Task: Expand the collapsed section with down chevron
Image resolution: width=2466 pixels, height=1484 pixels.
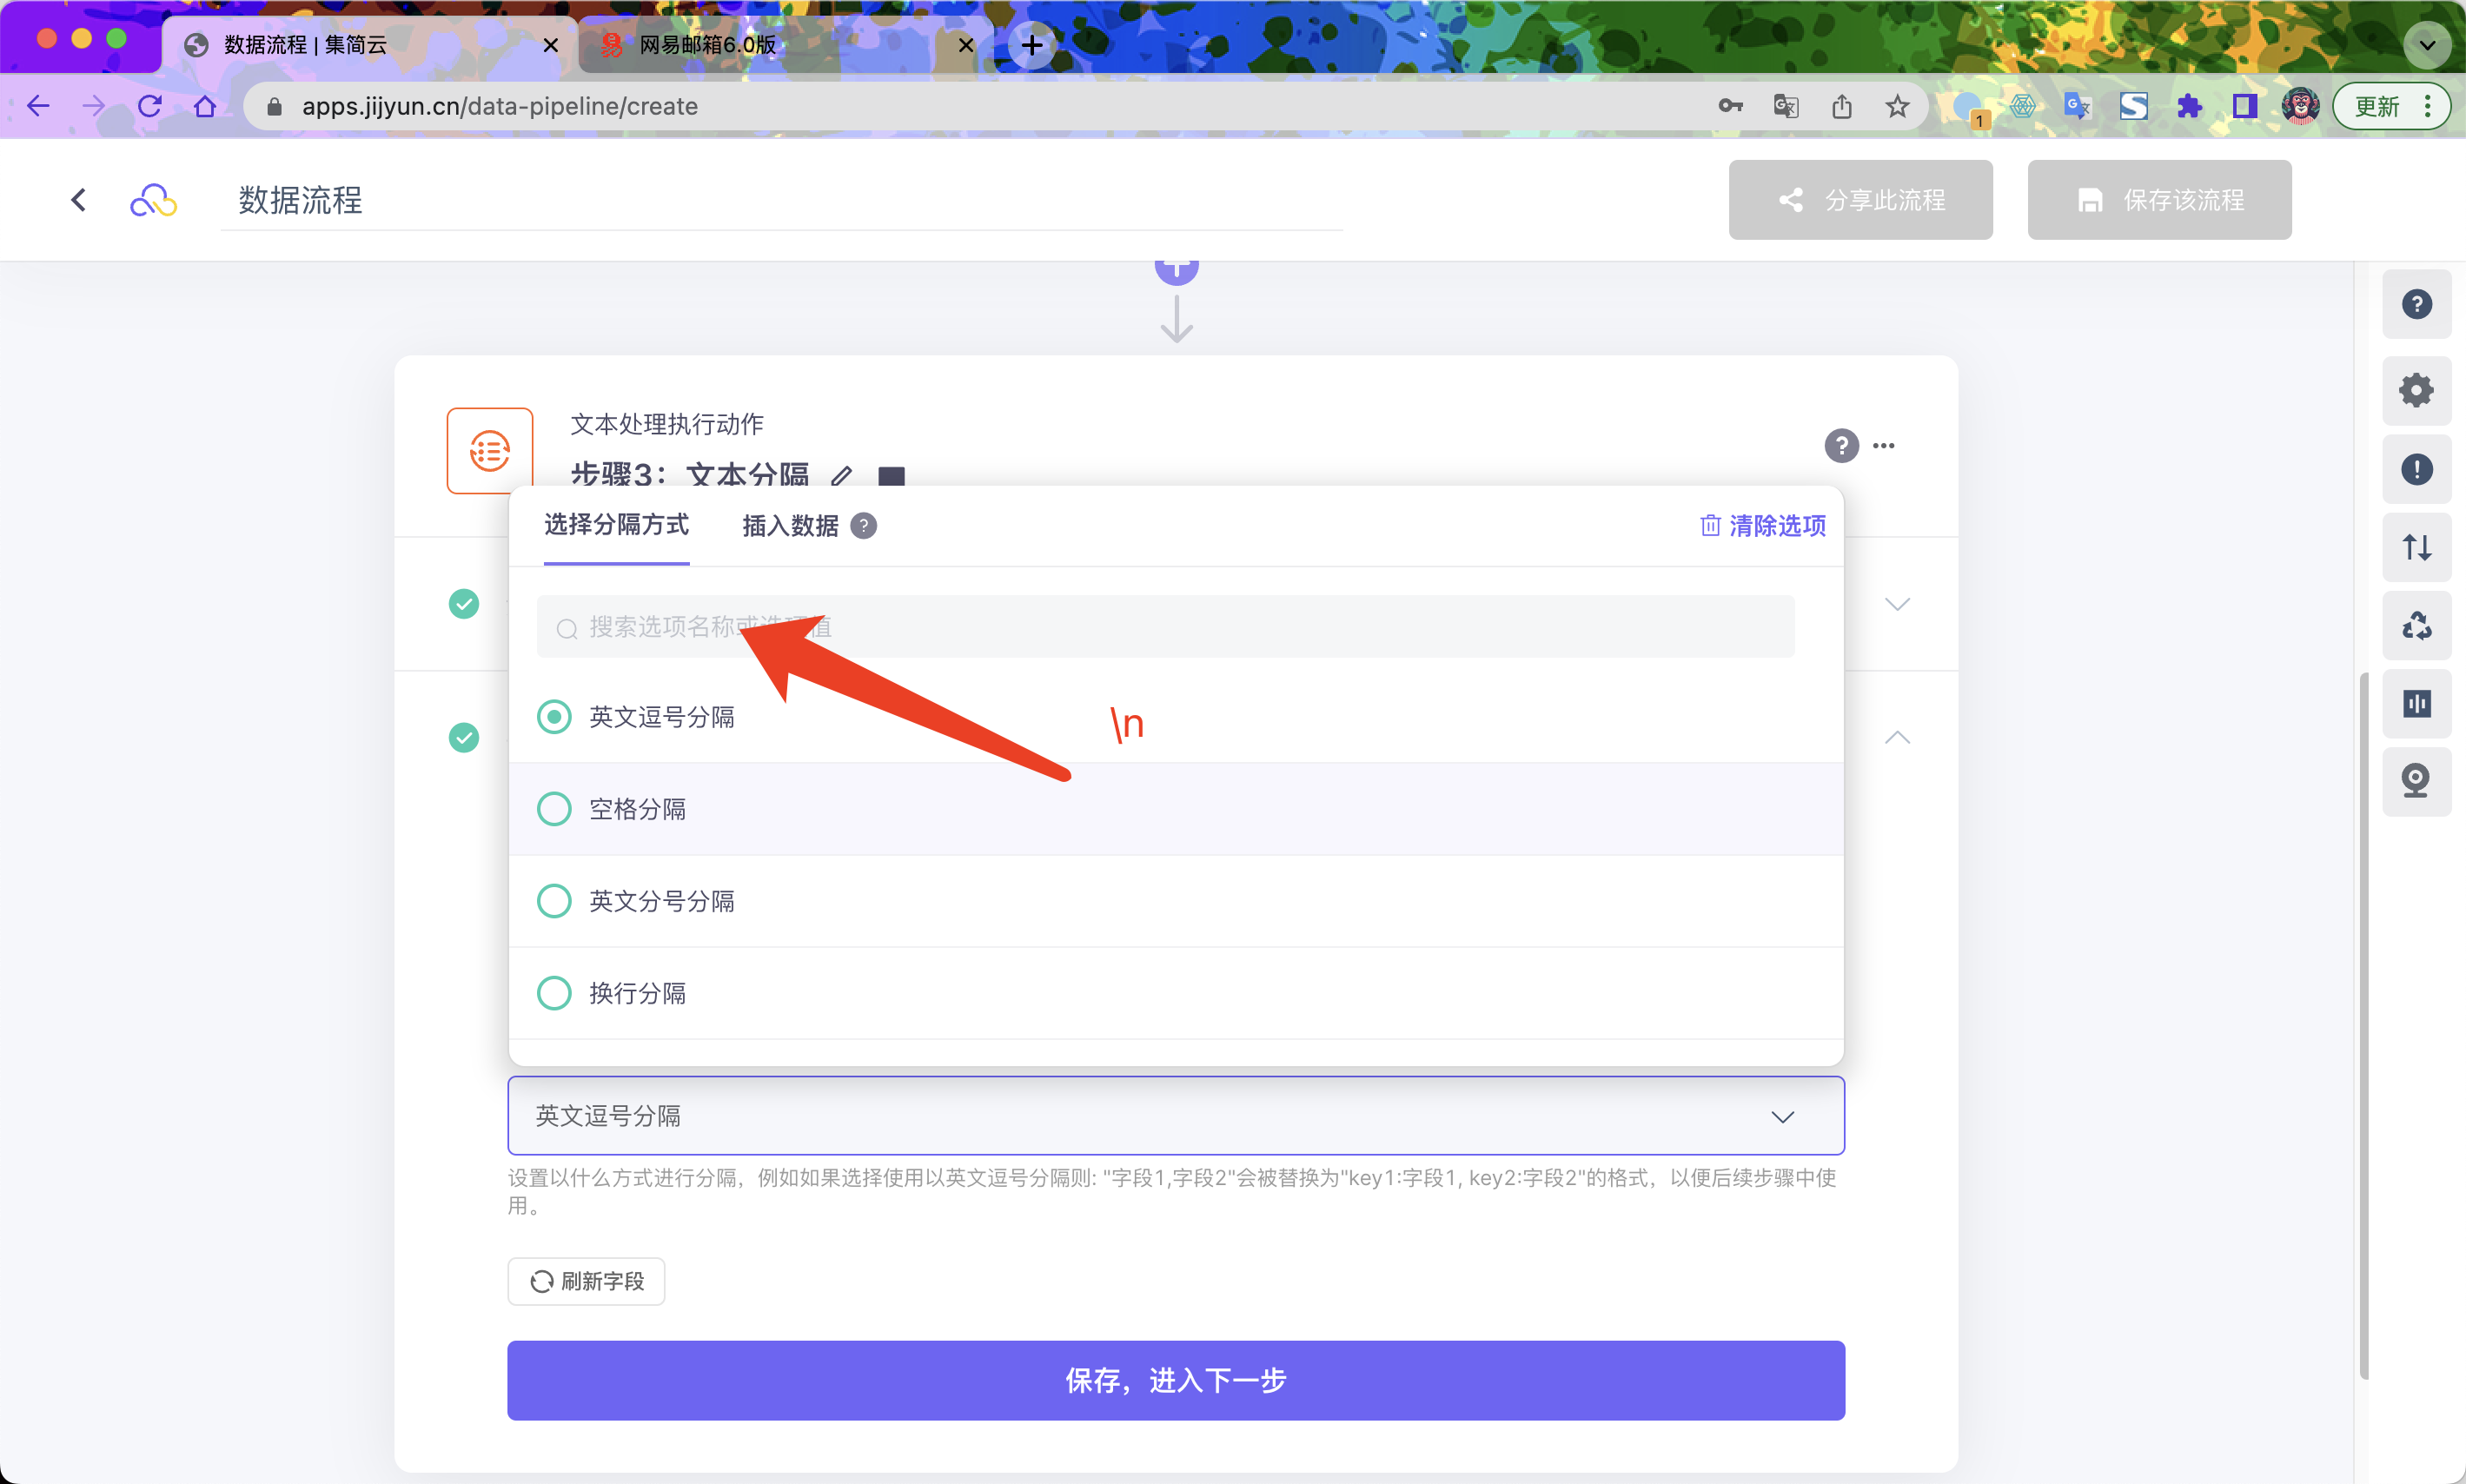Action: tap(1896, 604)
